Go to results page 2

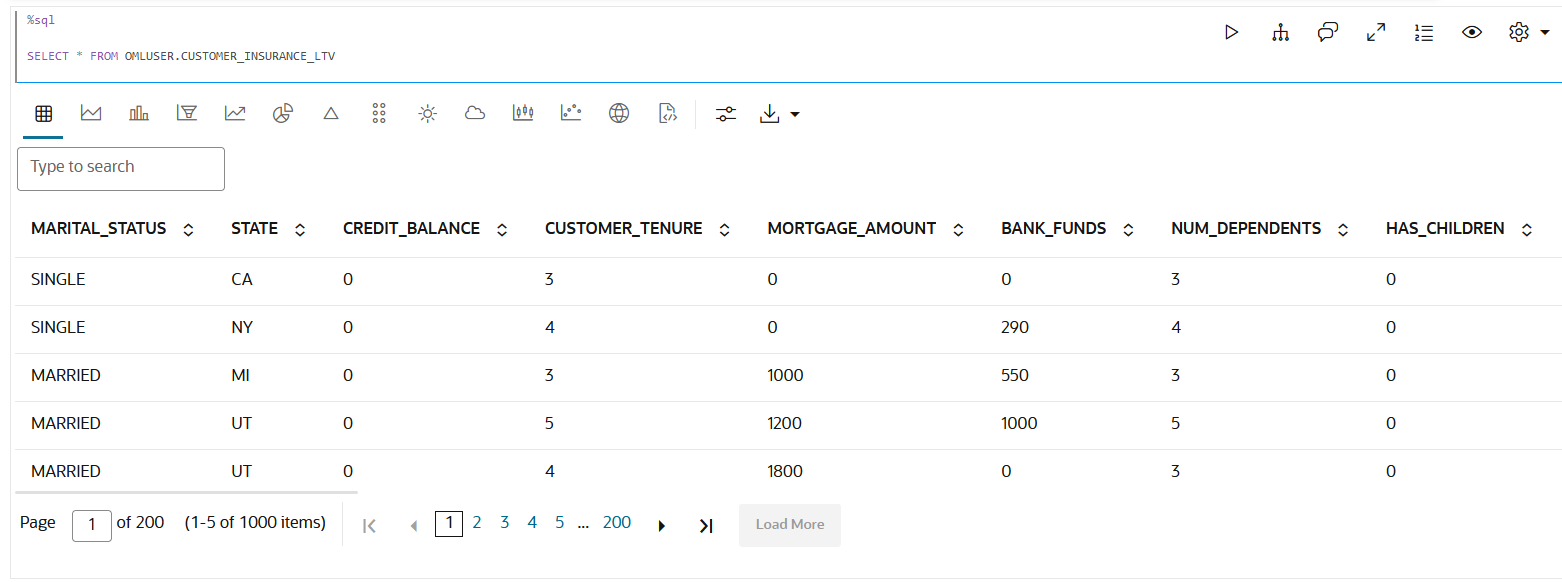477,522
